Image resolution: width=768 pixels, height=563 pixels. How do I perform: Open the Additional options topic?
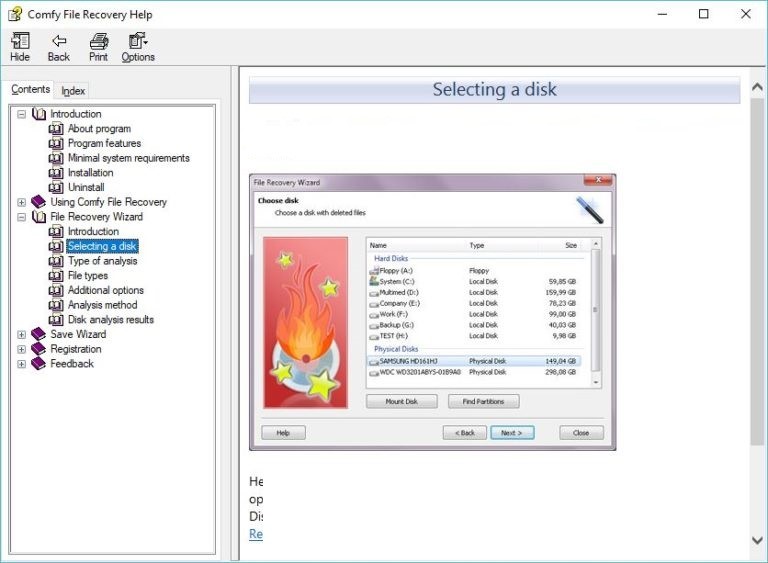click(106, 290)
